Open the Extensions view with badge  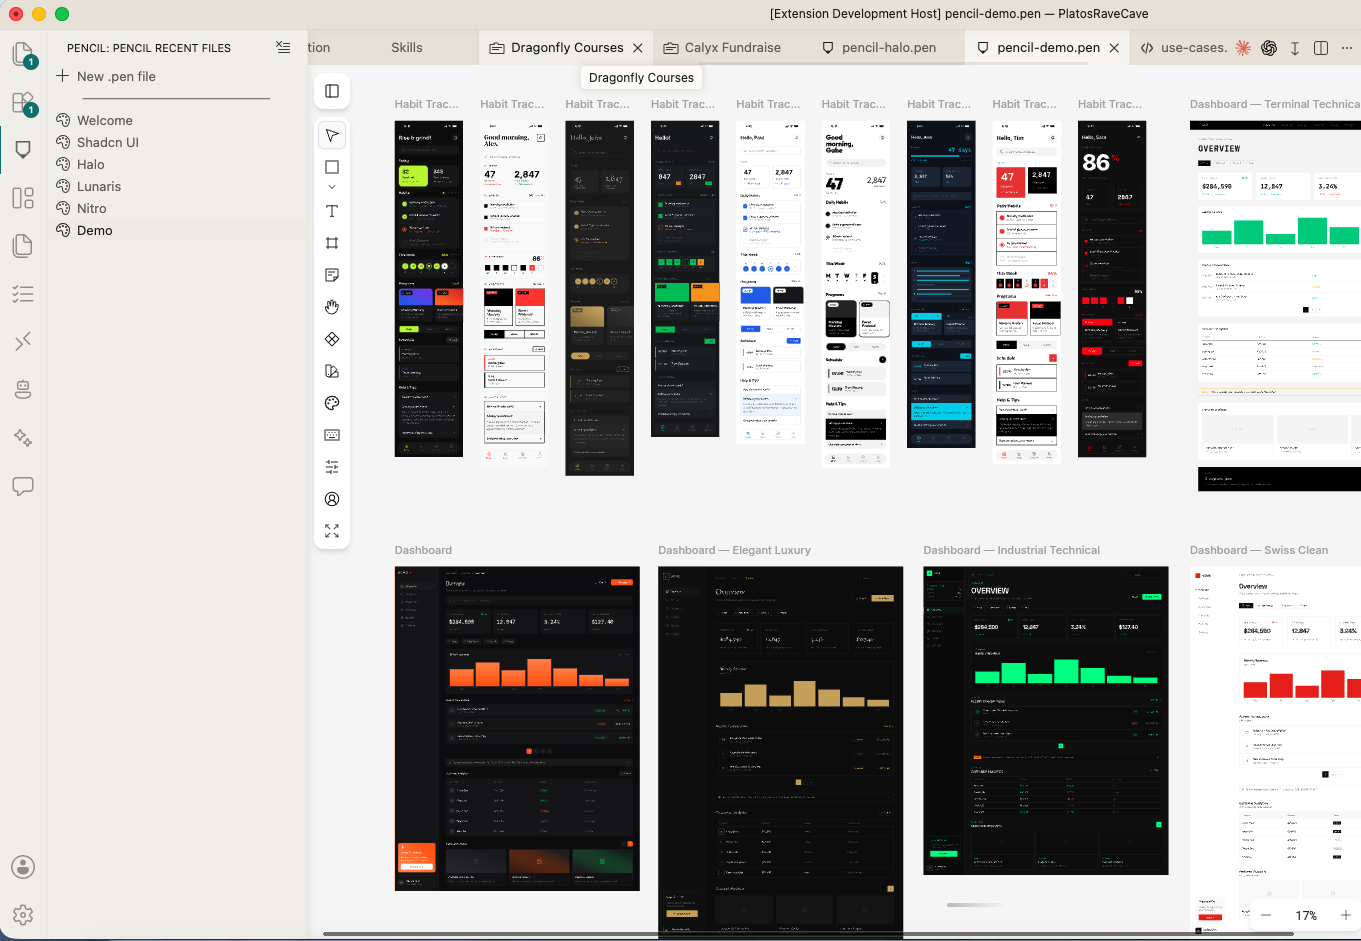click(x=22, y=102)
